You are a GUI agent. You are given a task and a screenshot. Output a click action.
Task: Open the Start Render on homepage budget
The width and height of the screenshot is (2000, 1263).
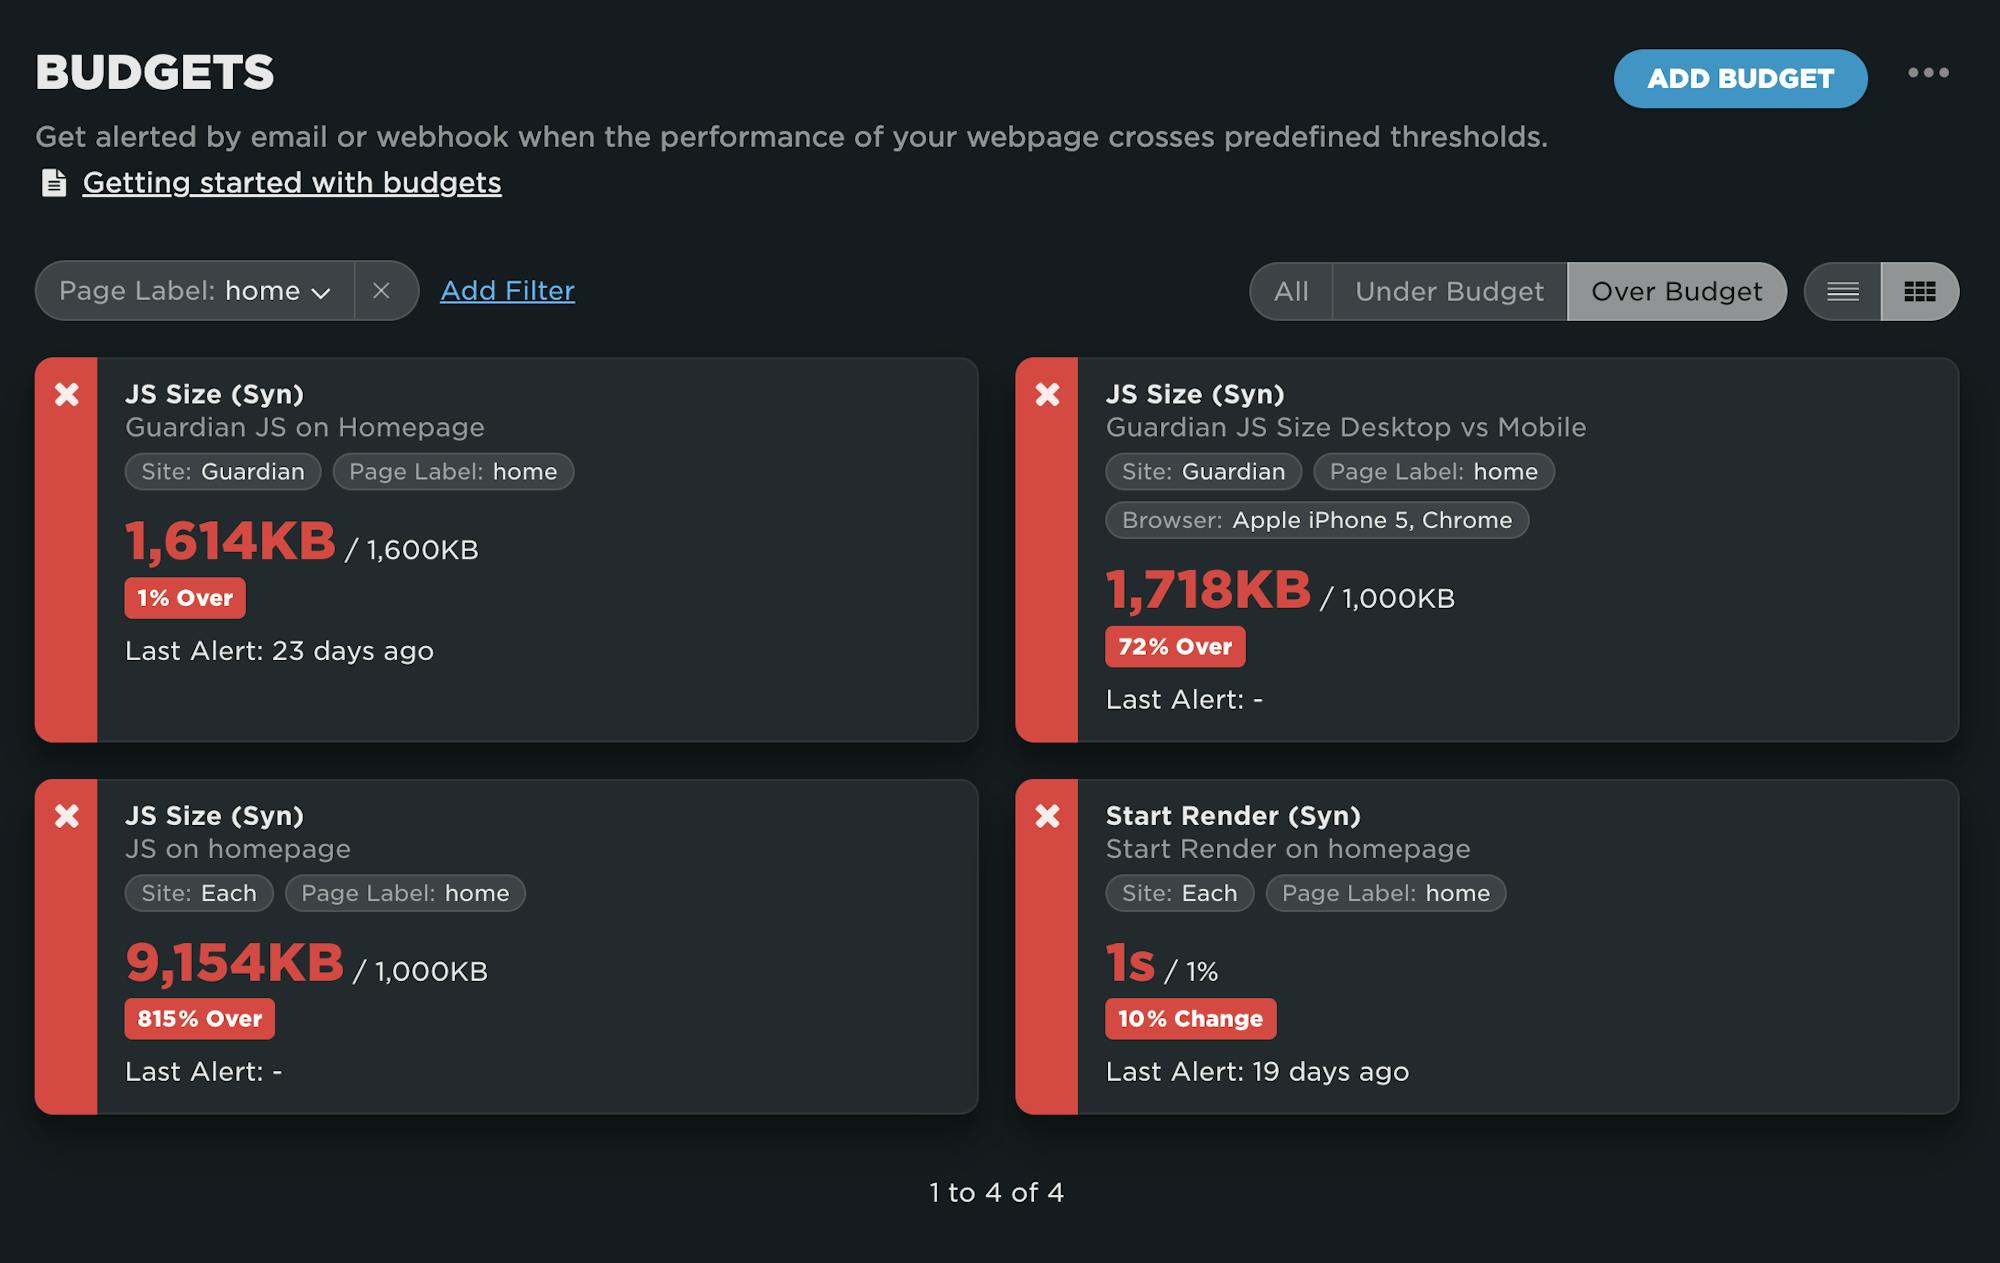point(1287,849)
